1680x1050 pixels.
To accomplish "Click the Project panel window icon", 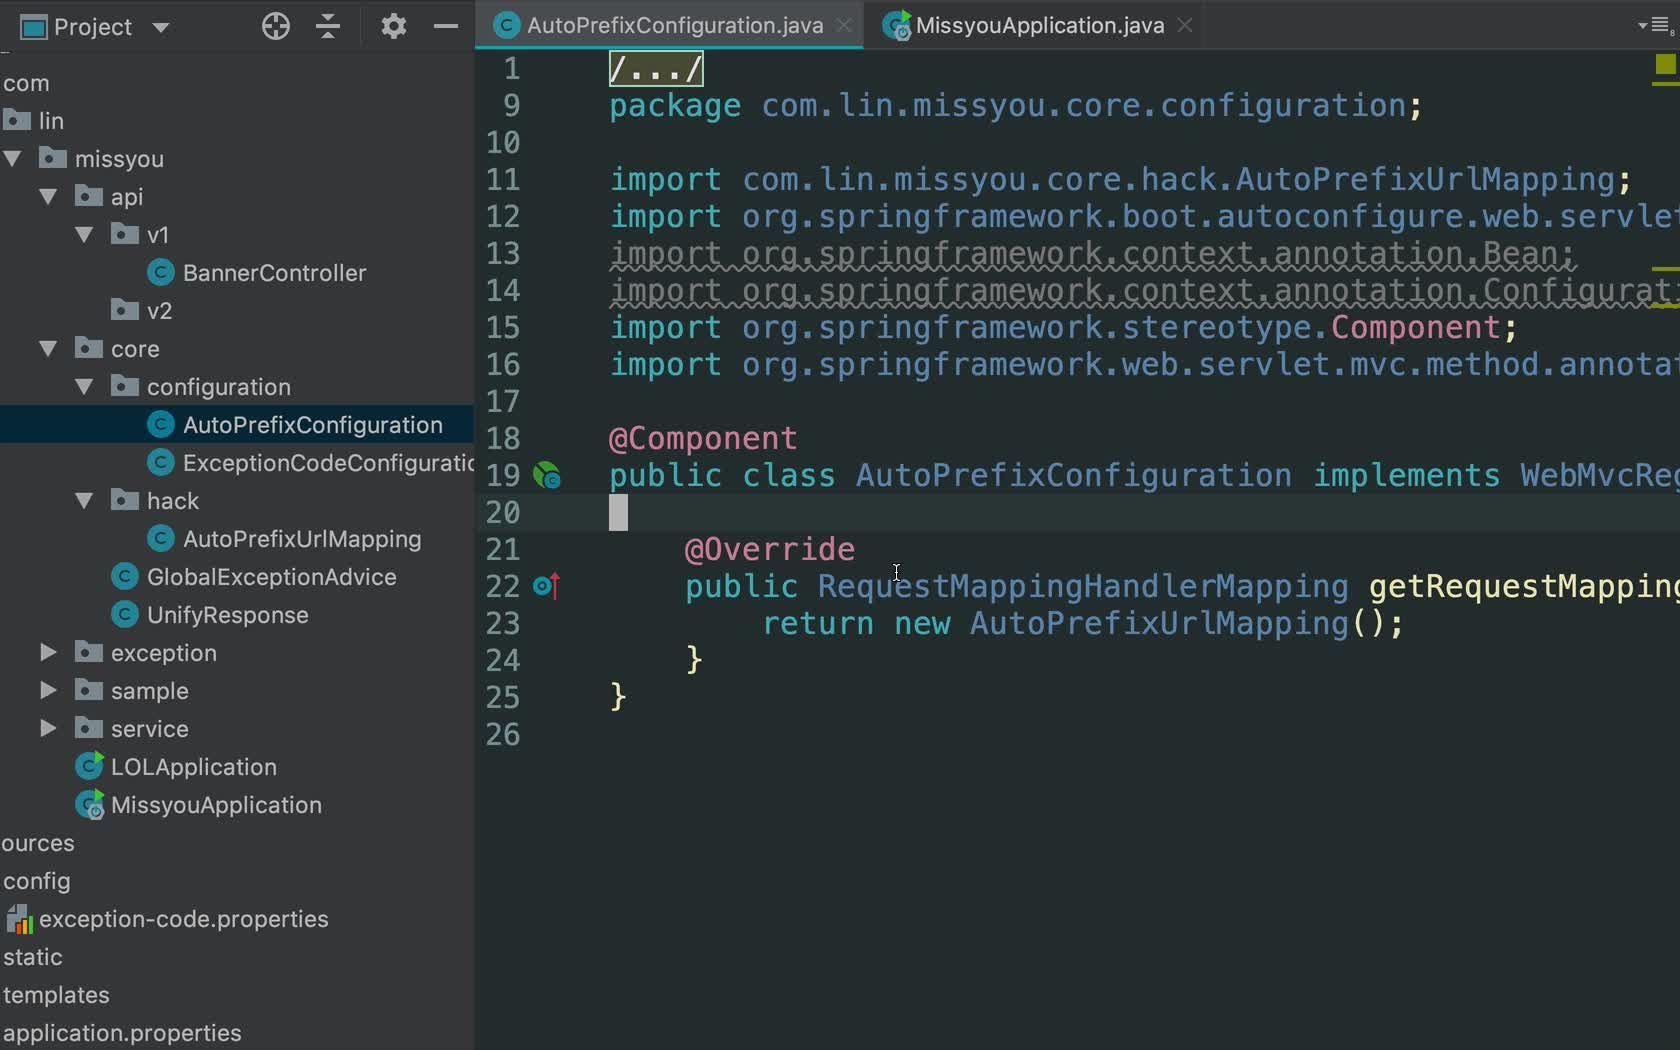I will tap(34, 27).
